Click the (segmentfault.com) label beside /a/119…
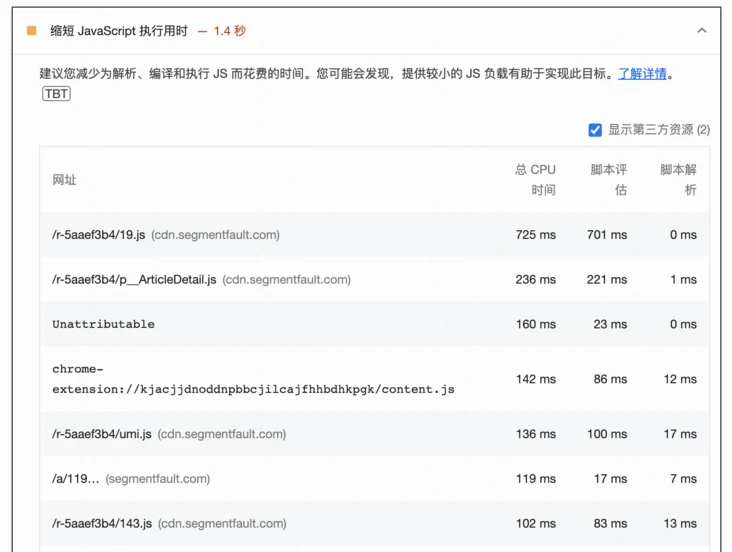The width and height of the screenshot is (732, 552). coord(158,479)
